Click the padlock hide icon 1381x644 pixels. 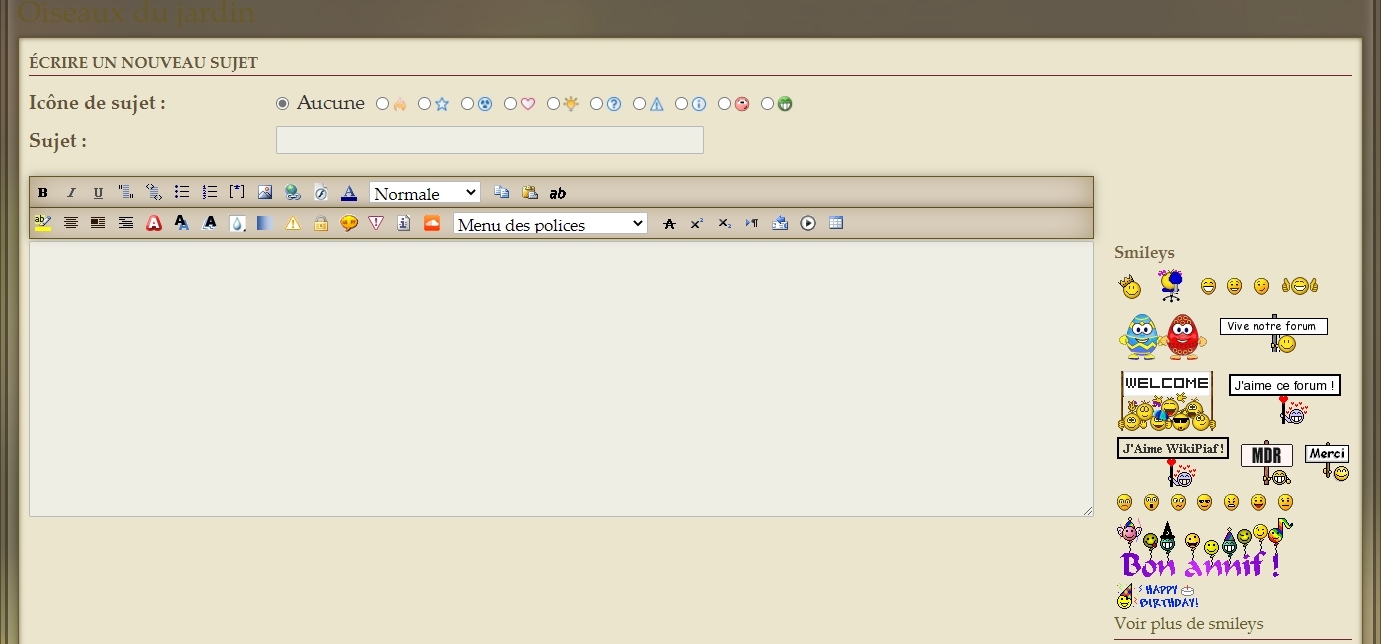(x=321, y=223)
